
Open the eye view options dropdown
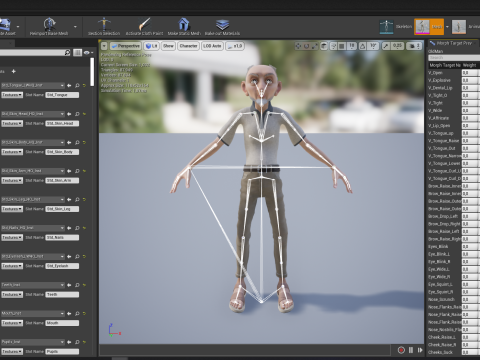coord(88,52)
